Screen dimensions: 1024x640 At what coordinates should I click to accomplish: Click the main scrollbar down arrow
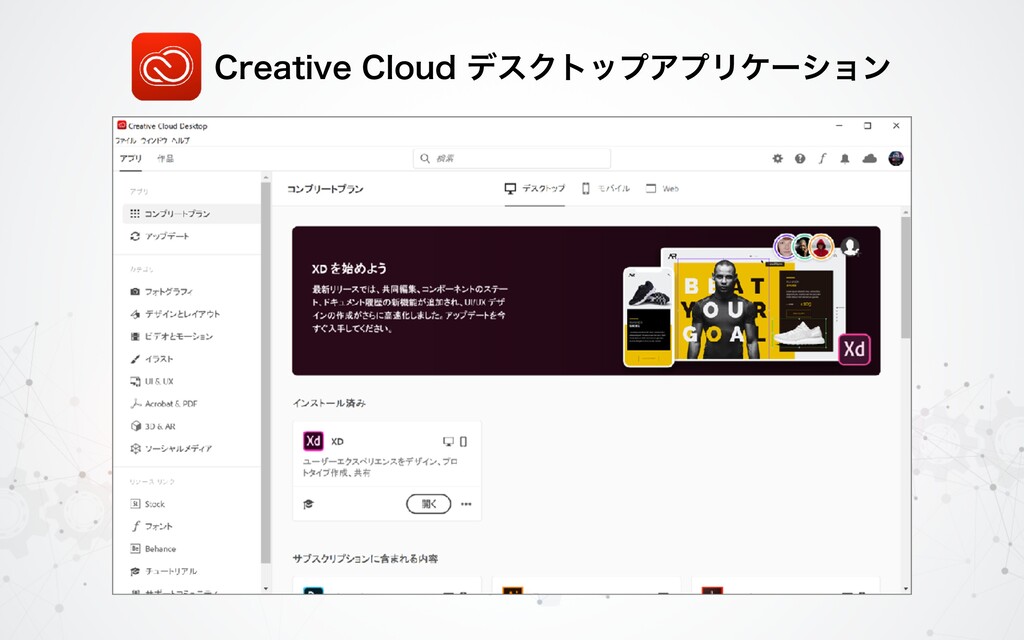click(906, 588)
